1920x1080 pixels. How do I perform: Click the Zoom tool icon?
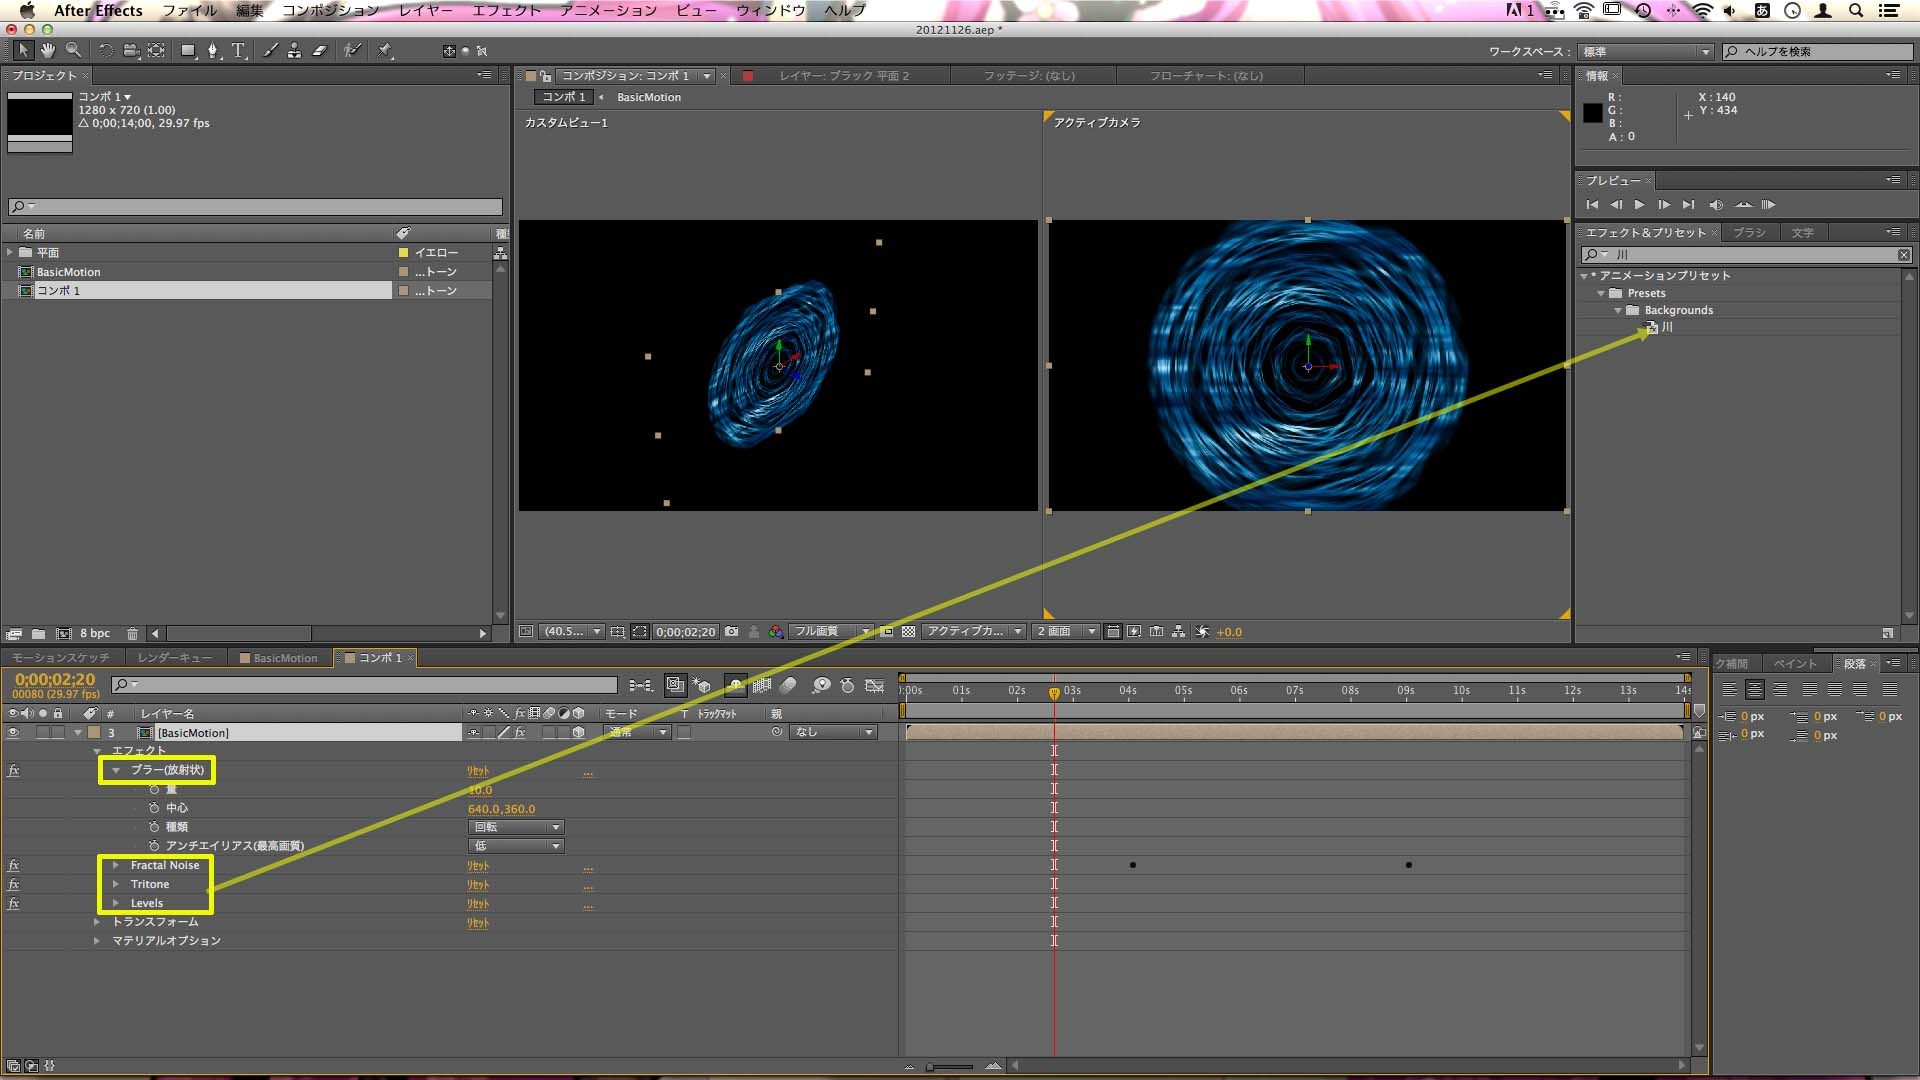click(73, 51)
